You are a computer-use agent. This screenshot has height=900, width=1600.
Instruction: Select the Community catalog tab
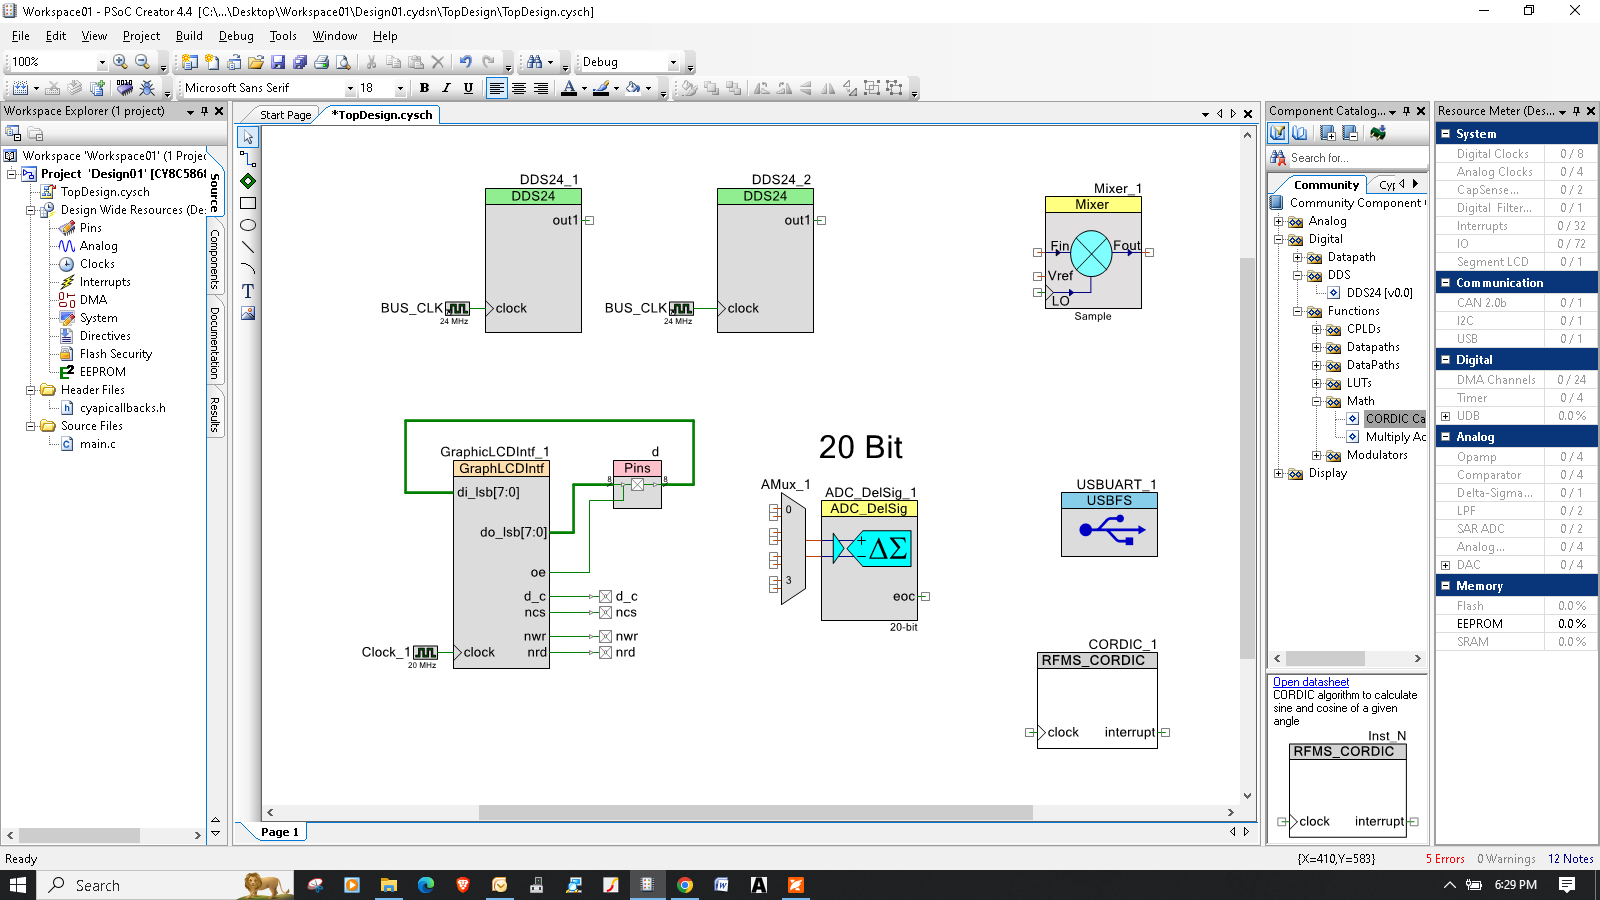1326,185
